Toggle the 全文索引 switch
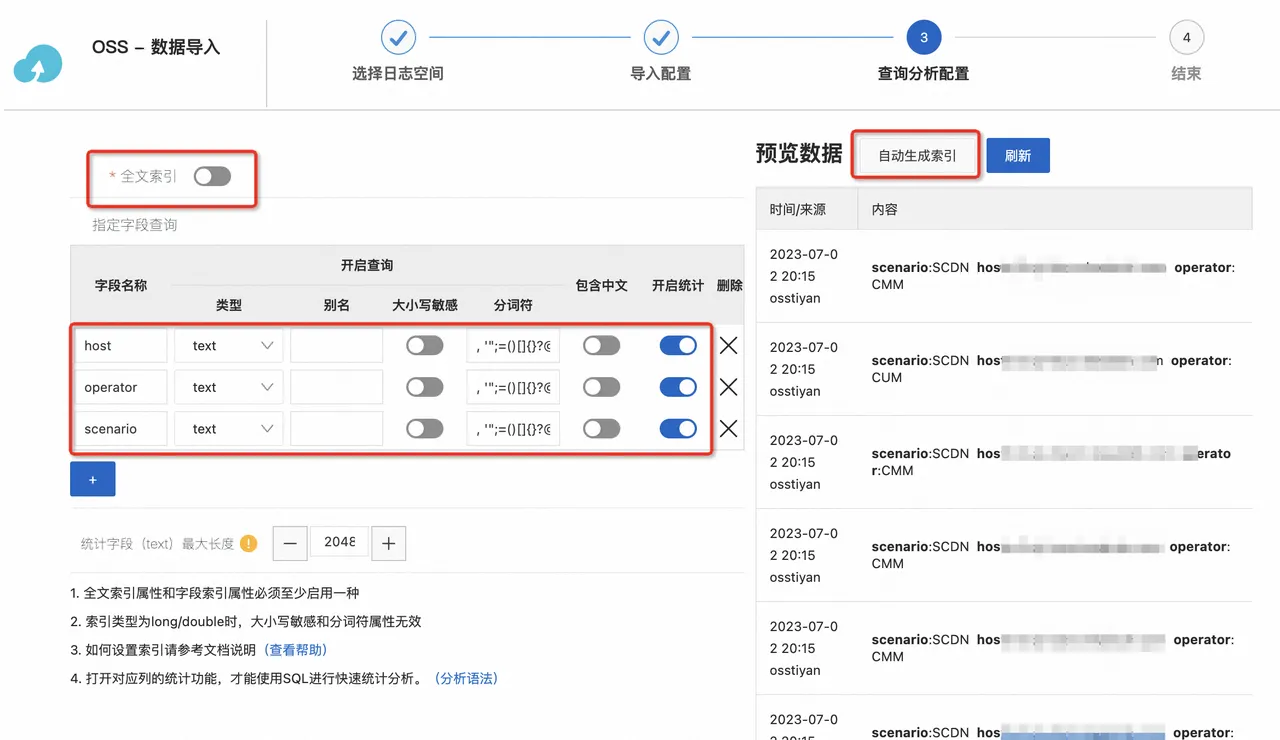The width and height of the screenshot is (1280, 740). 212,176
